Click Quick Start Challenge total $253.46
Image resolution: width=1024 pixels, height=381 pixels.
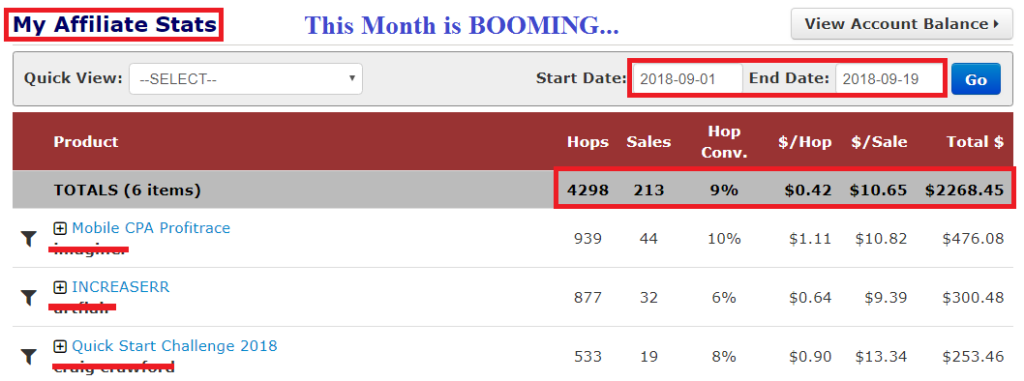point(973,356)
